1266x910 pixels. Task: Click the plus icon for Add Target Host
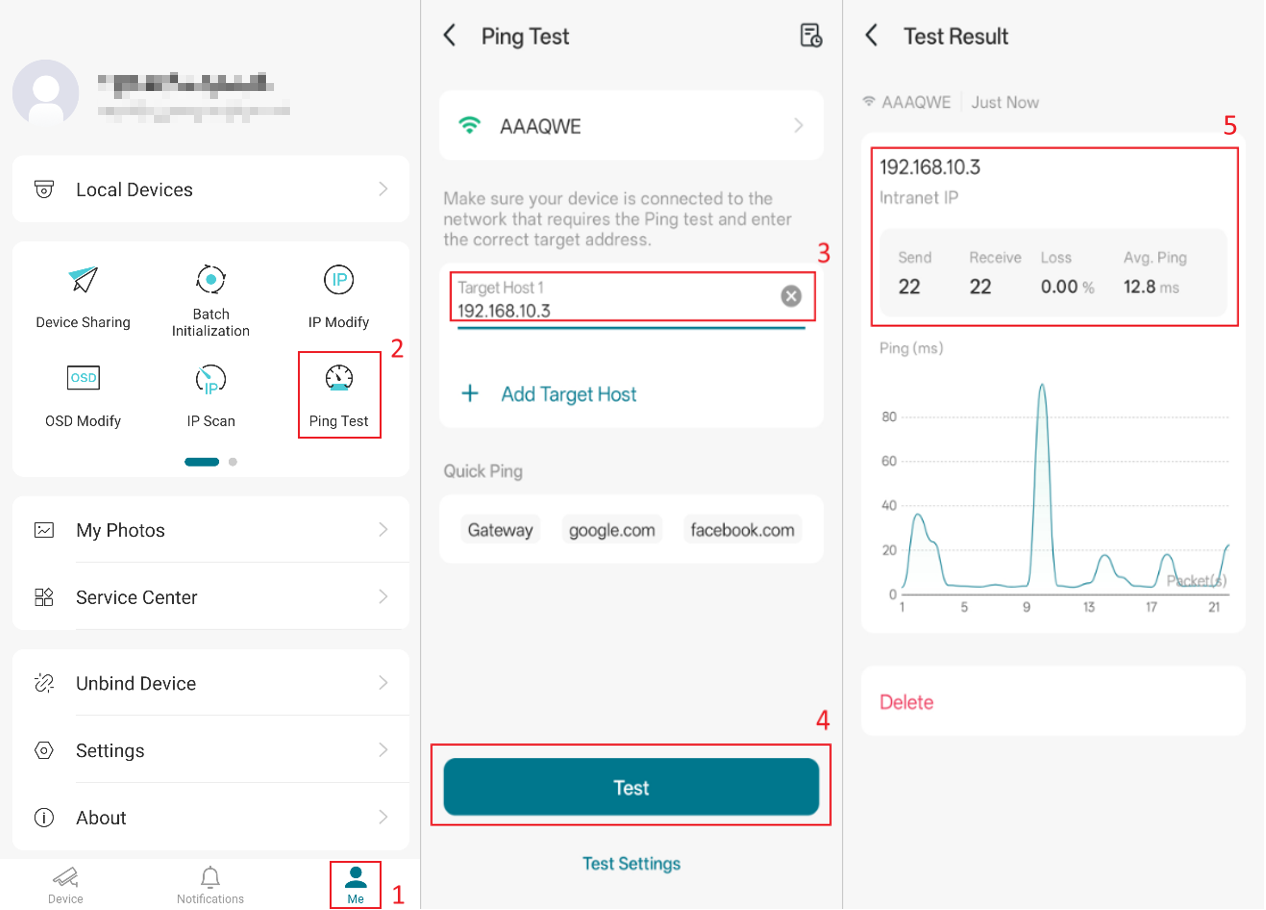point(469,393)
